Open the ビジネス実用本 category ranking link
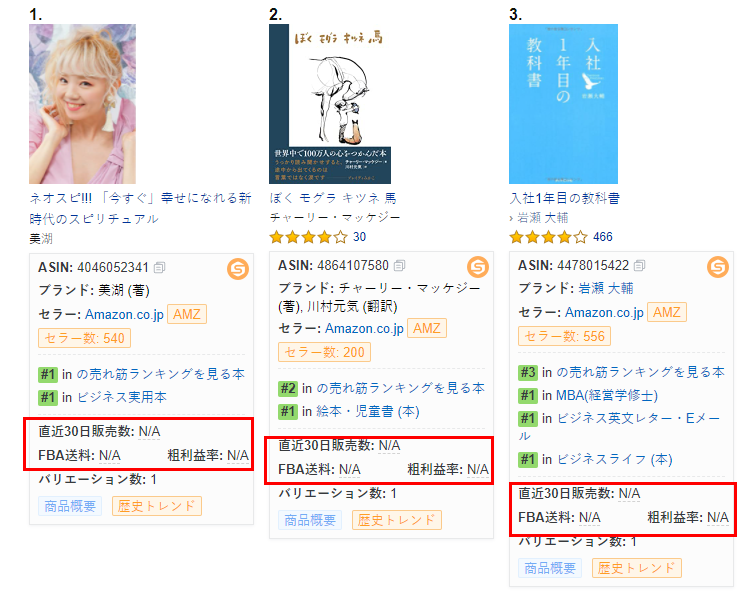 coord(122,397)
